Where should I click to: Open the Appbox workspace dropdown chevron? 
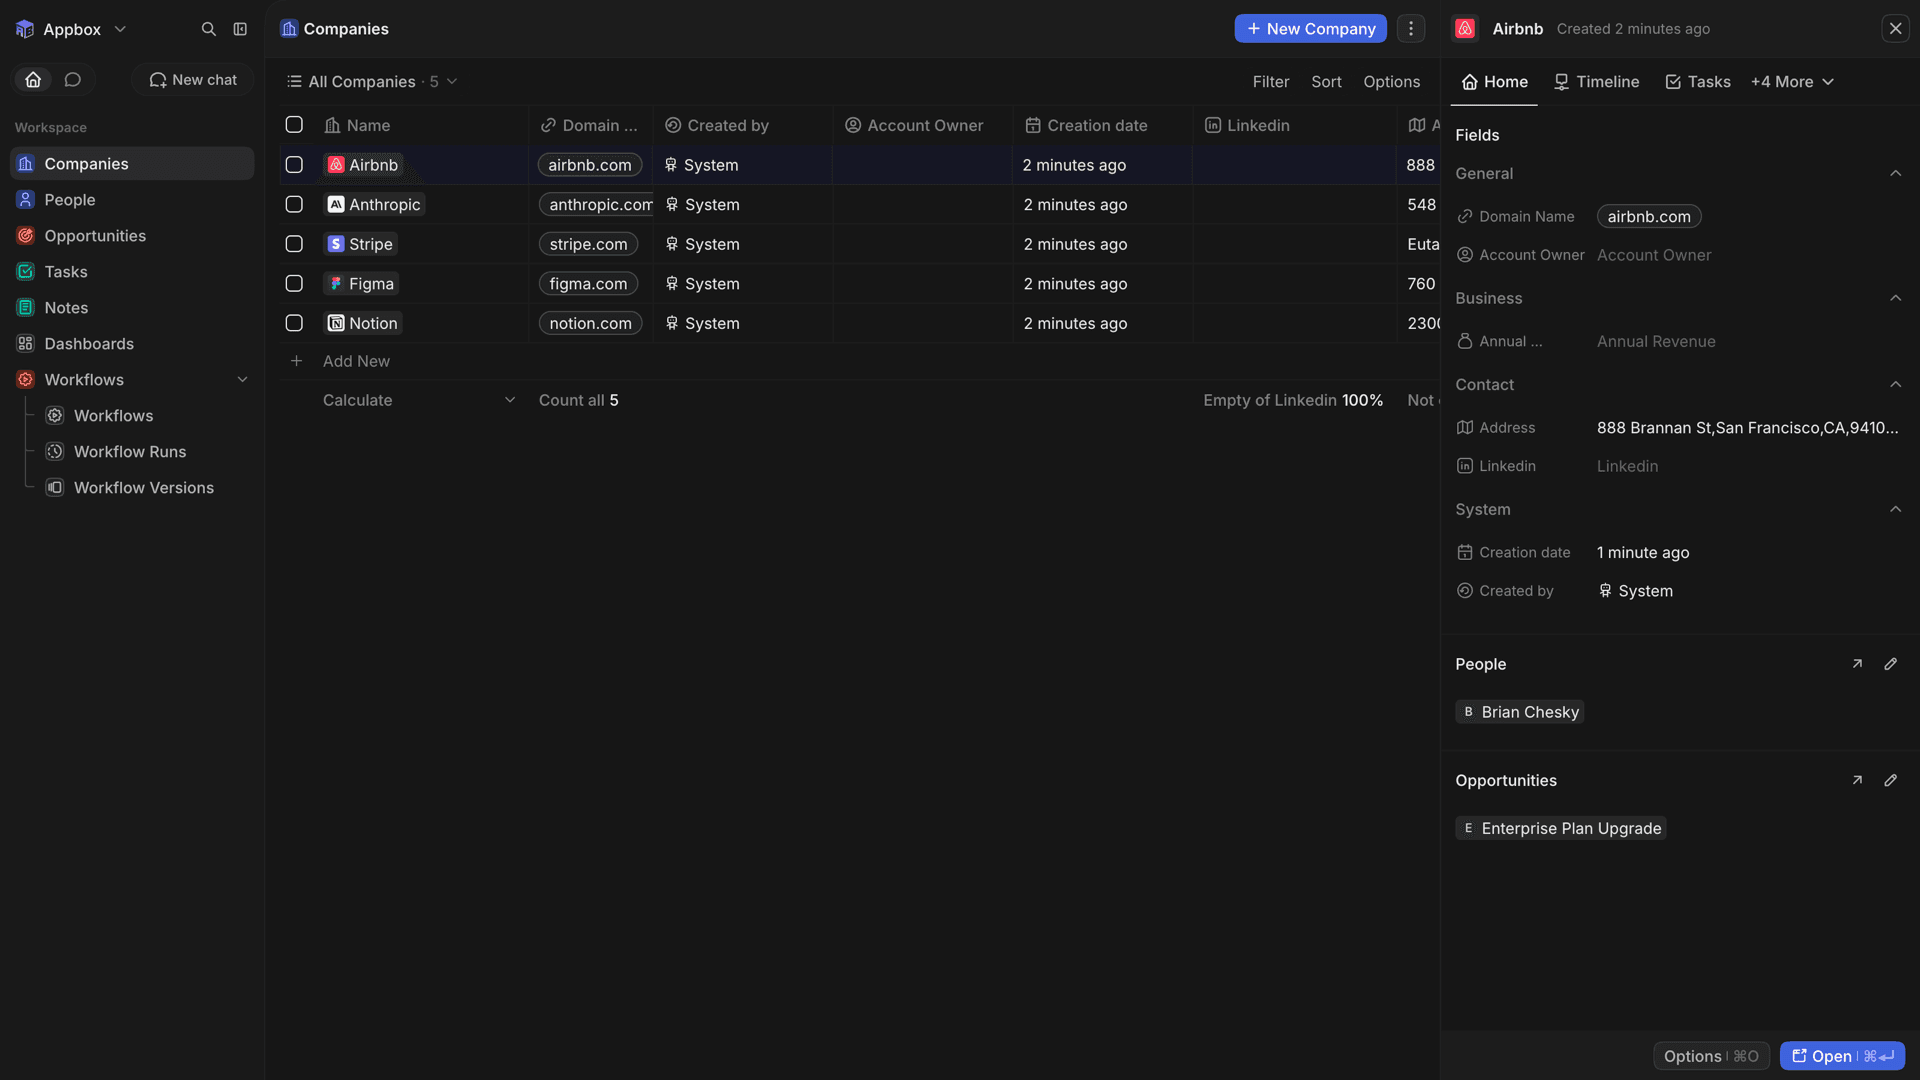(x=120, y=29)
